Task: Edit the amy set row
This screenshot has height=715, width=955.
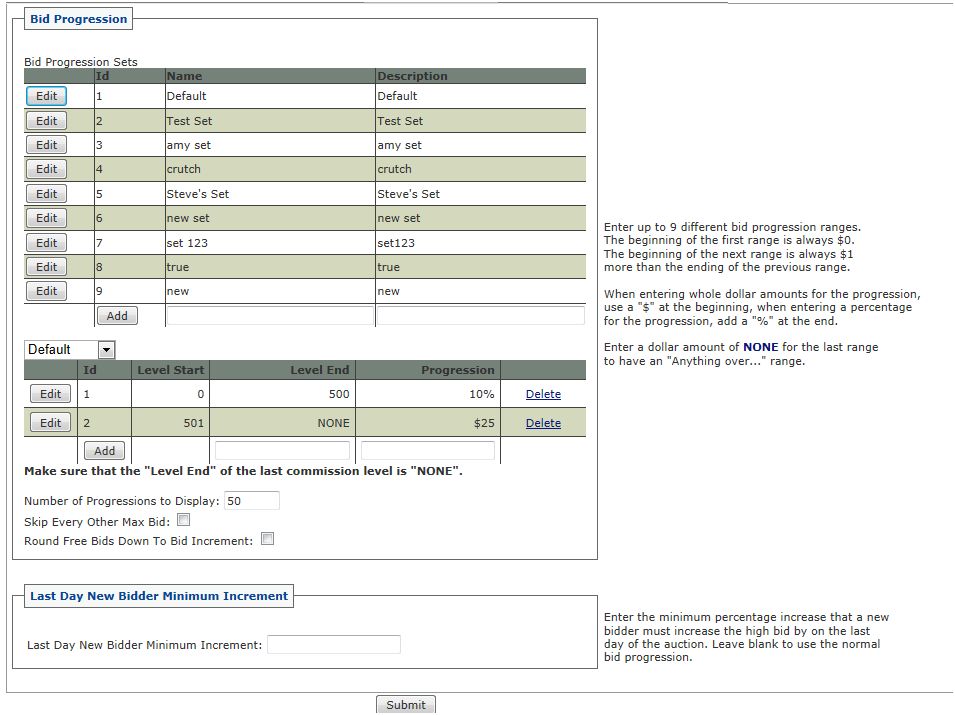Action: click(46, 145)
